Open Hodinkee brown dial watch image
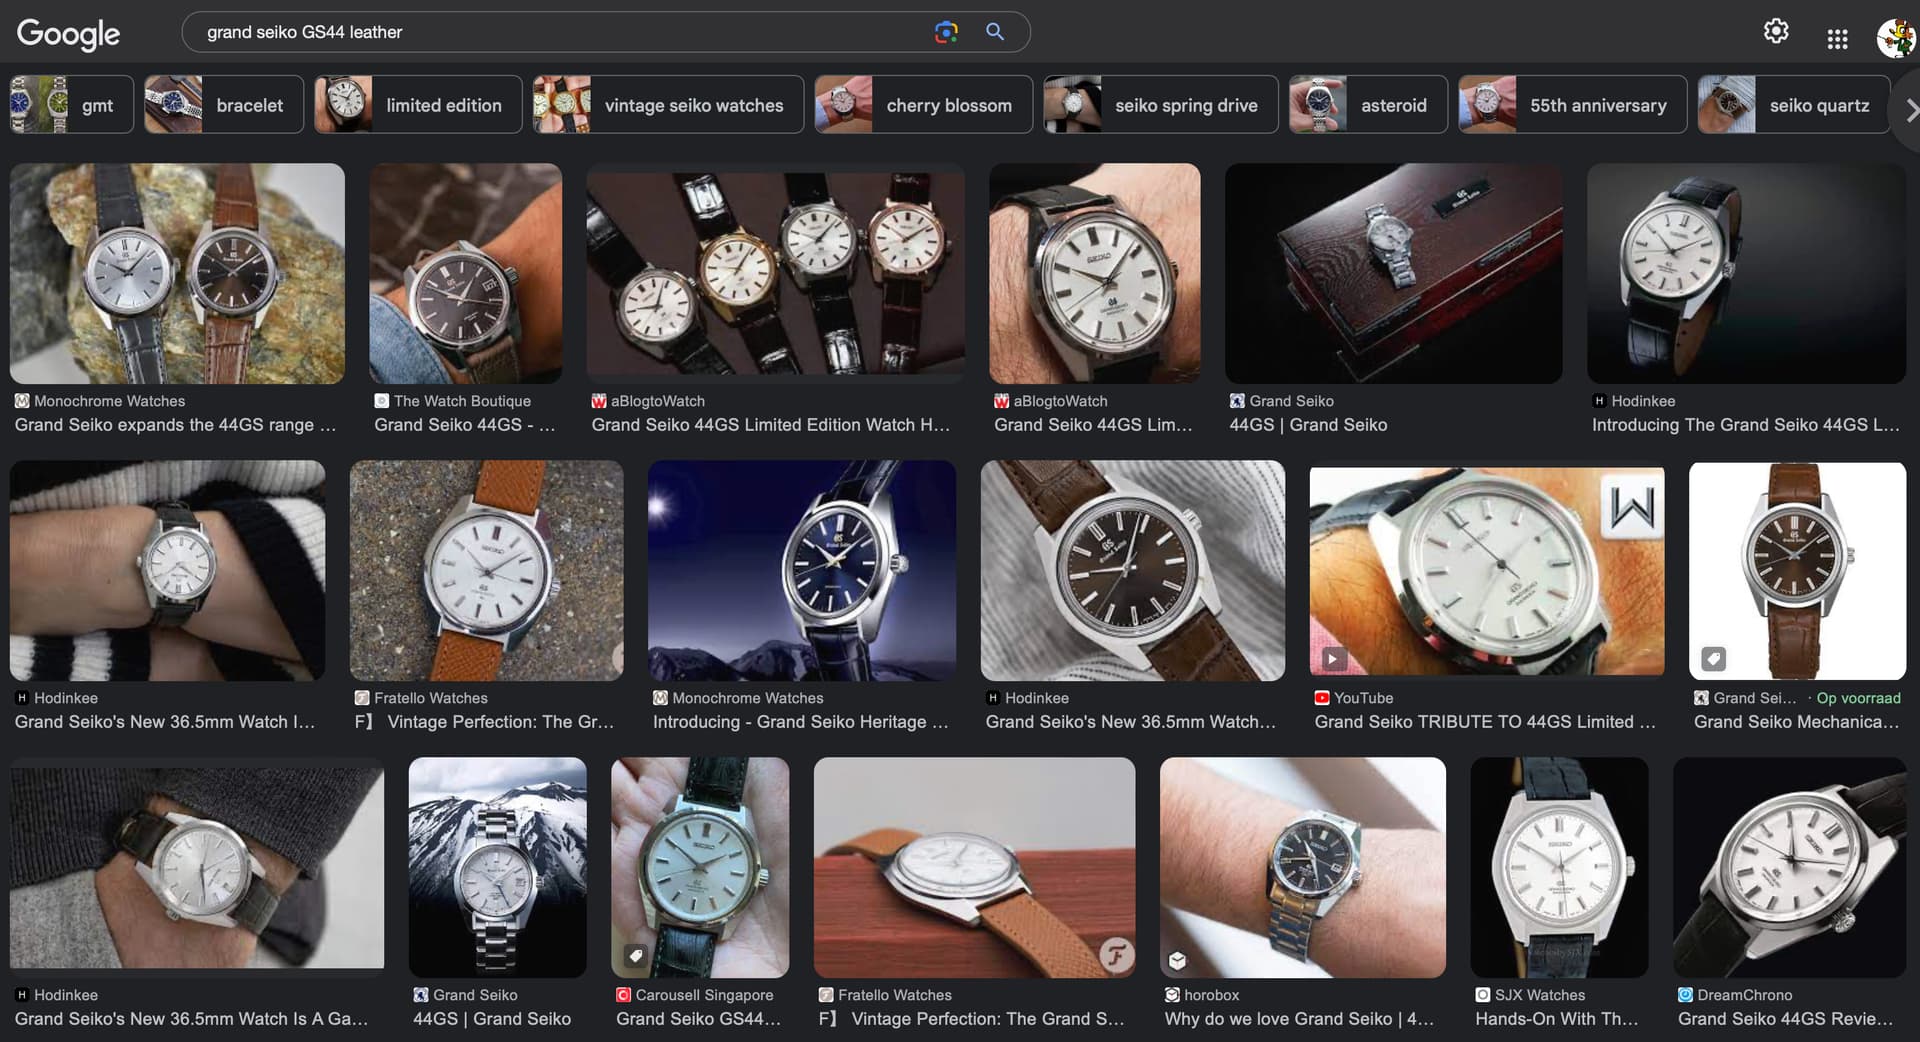The height and width of the screenshot is (1042, 1920). pyautogui.click(x=1132, y=570)
